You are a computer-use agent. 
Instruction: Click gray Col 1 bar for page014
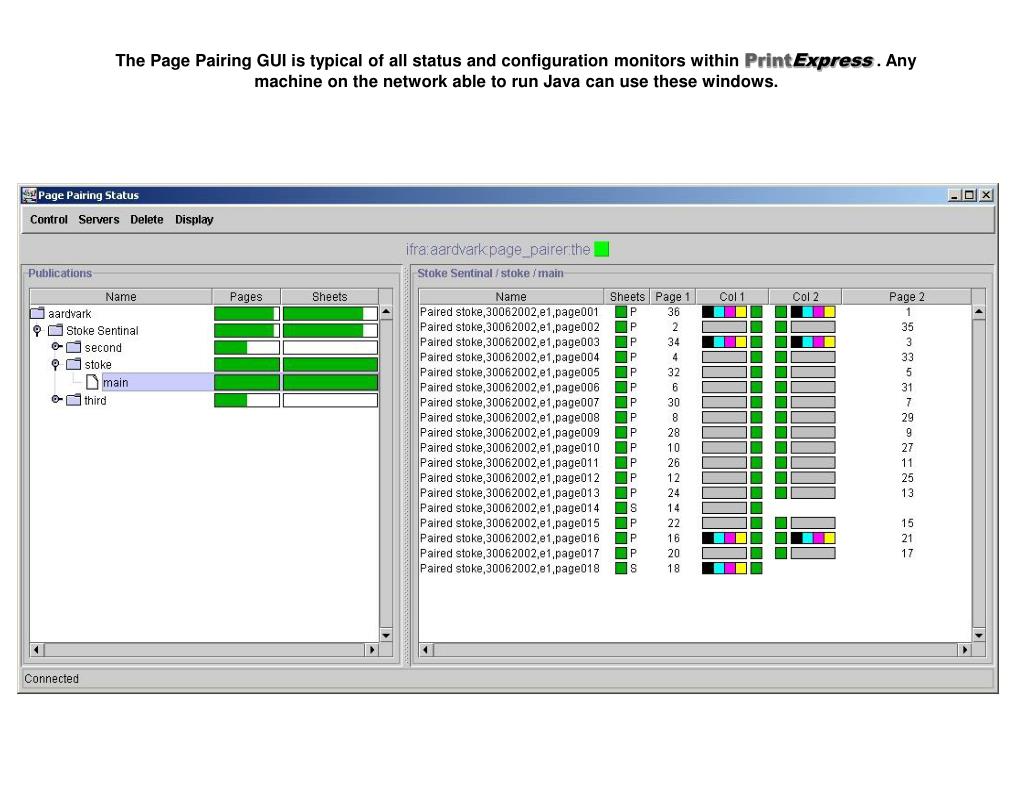(x=724, y=508)
